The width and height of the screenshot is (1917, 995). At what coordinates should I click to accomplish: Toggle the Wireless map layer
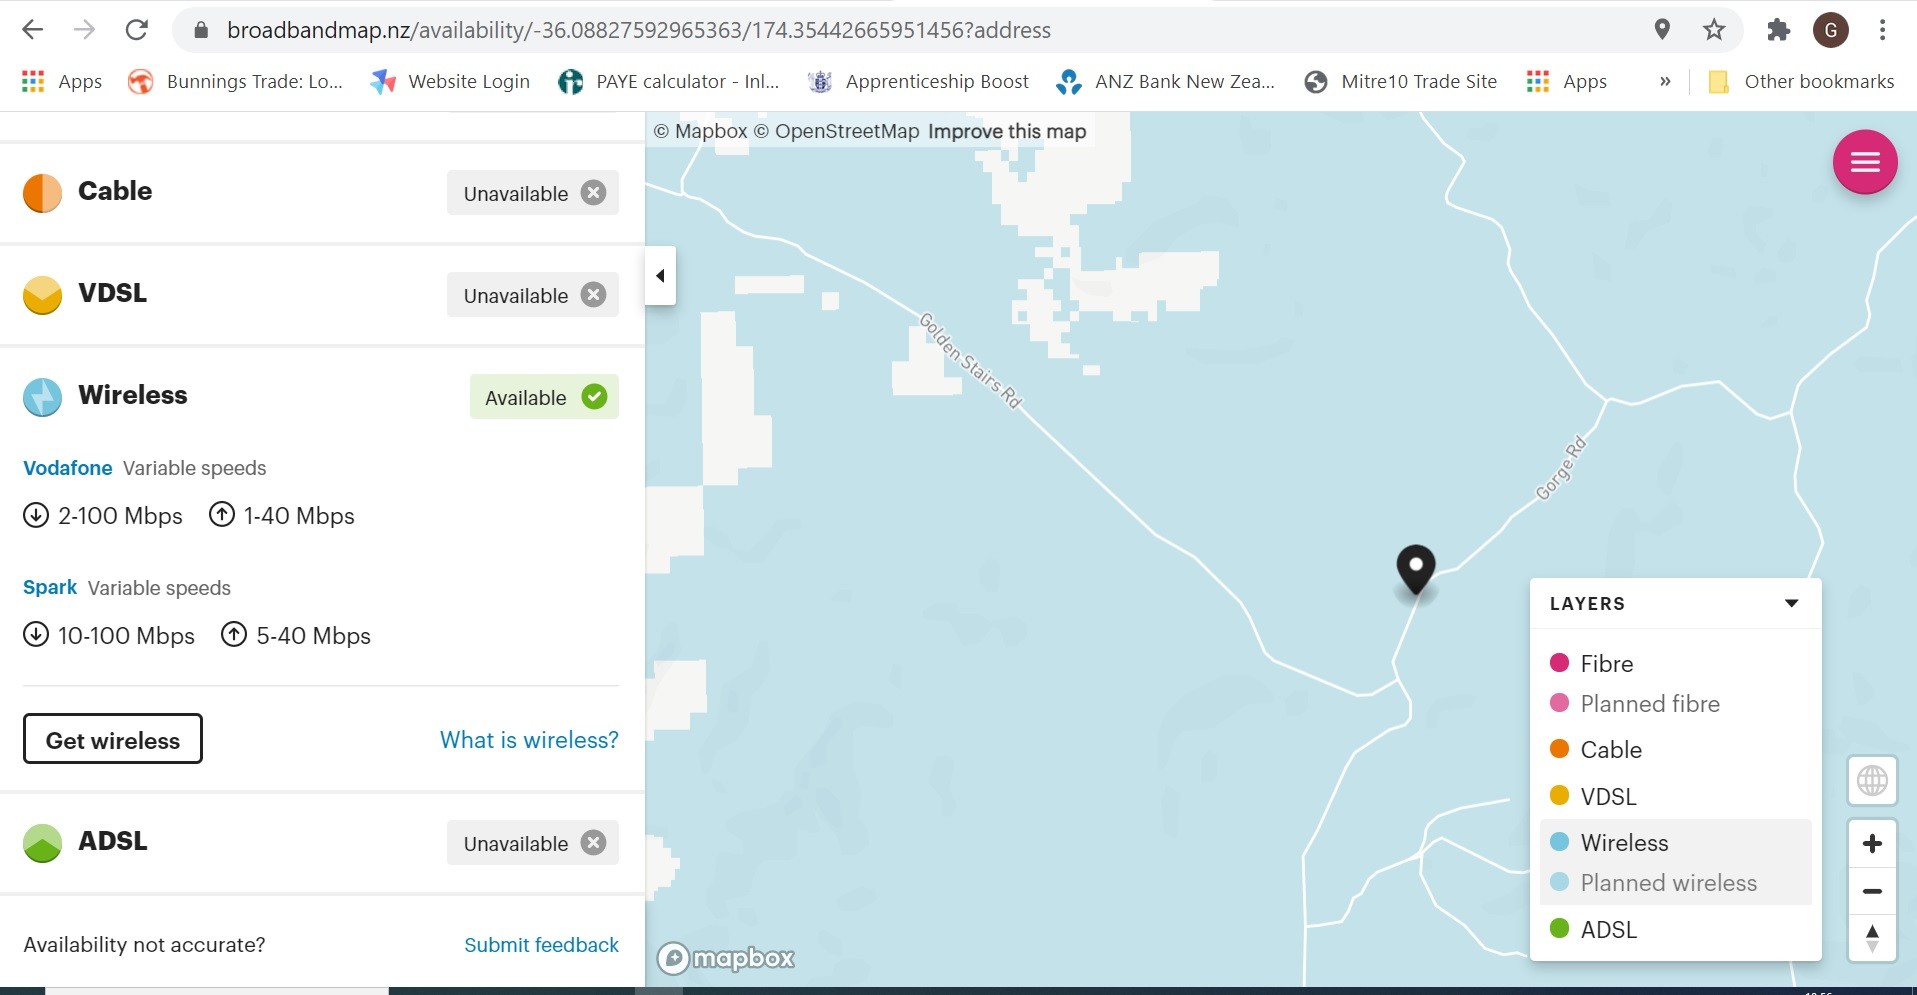point(1623,843)
